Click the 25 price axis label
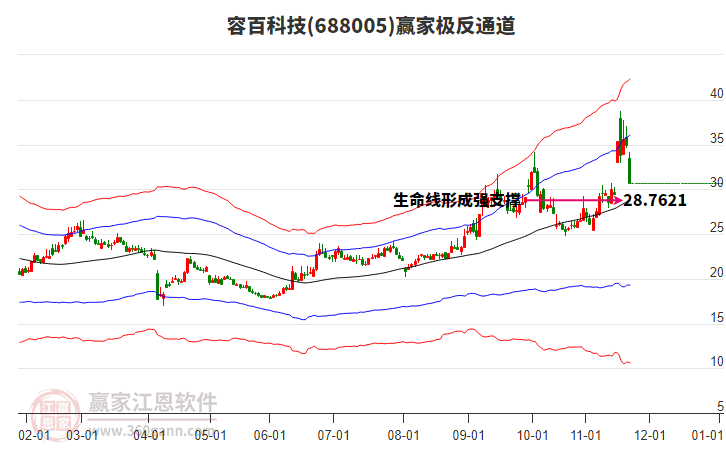The width and height of the screenshot is (726, 450). coord(717,227)
